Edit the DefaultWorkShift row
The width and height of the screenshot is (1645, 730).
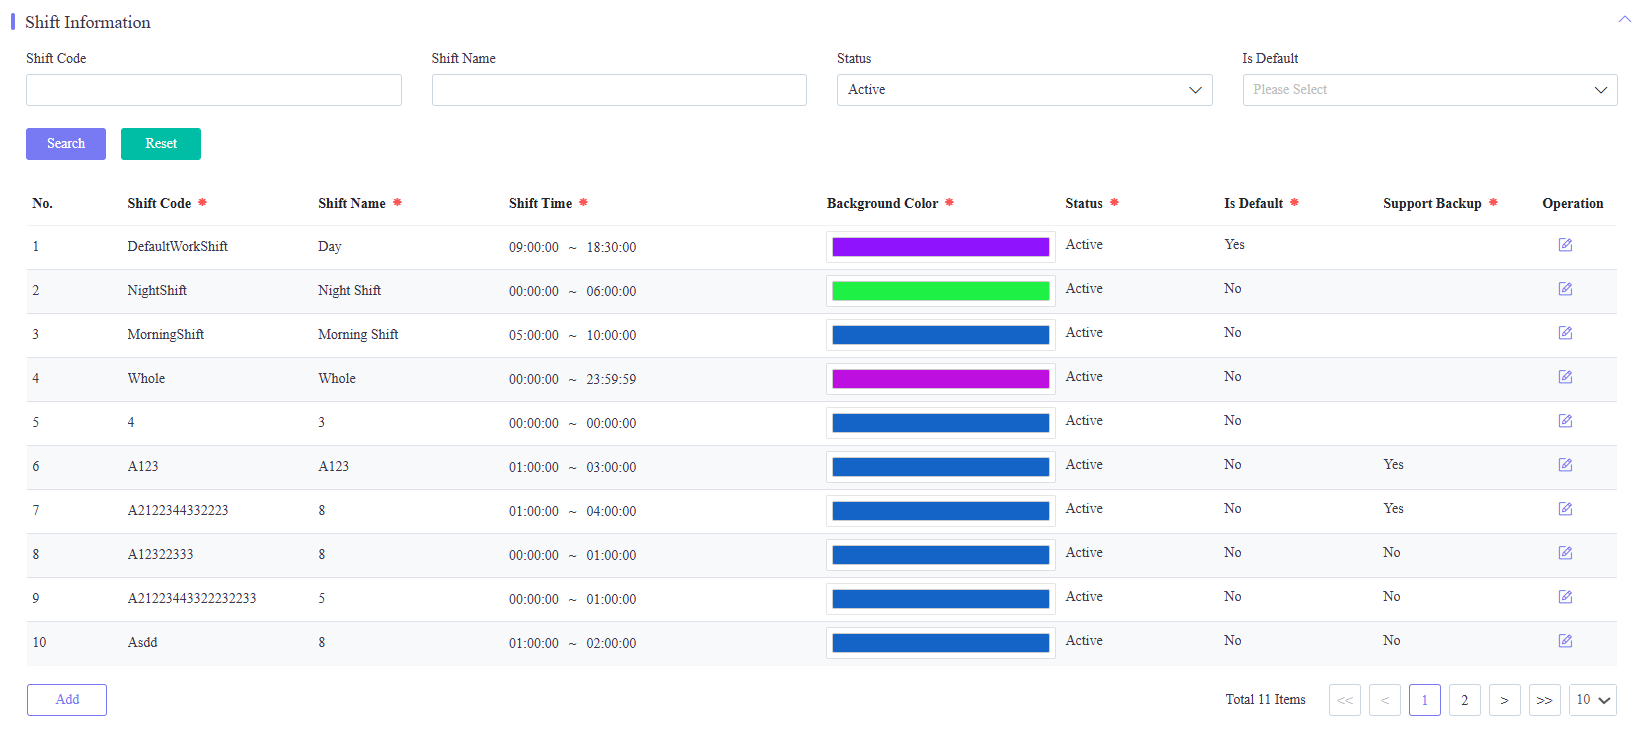tap(1565, 245)
